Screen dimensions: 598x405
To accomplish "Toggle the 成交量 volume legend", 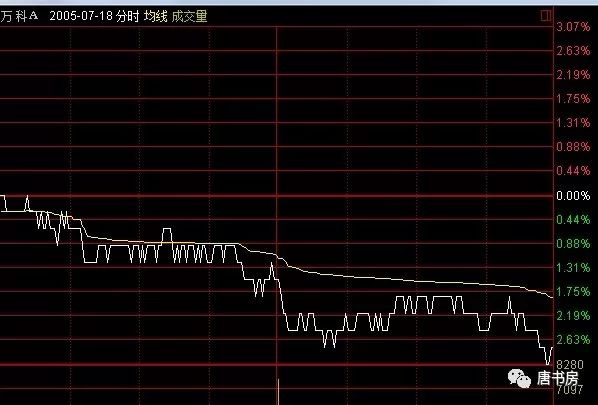I will coord(189,16).
